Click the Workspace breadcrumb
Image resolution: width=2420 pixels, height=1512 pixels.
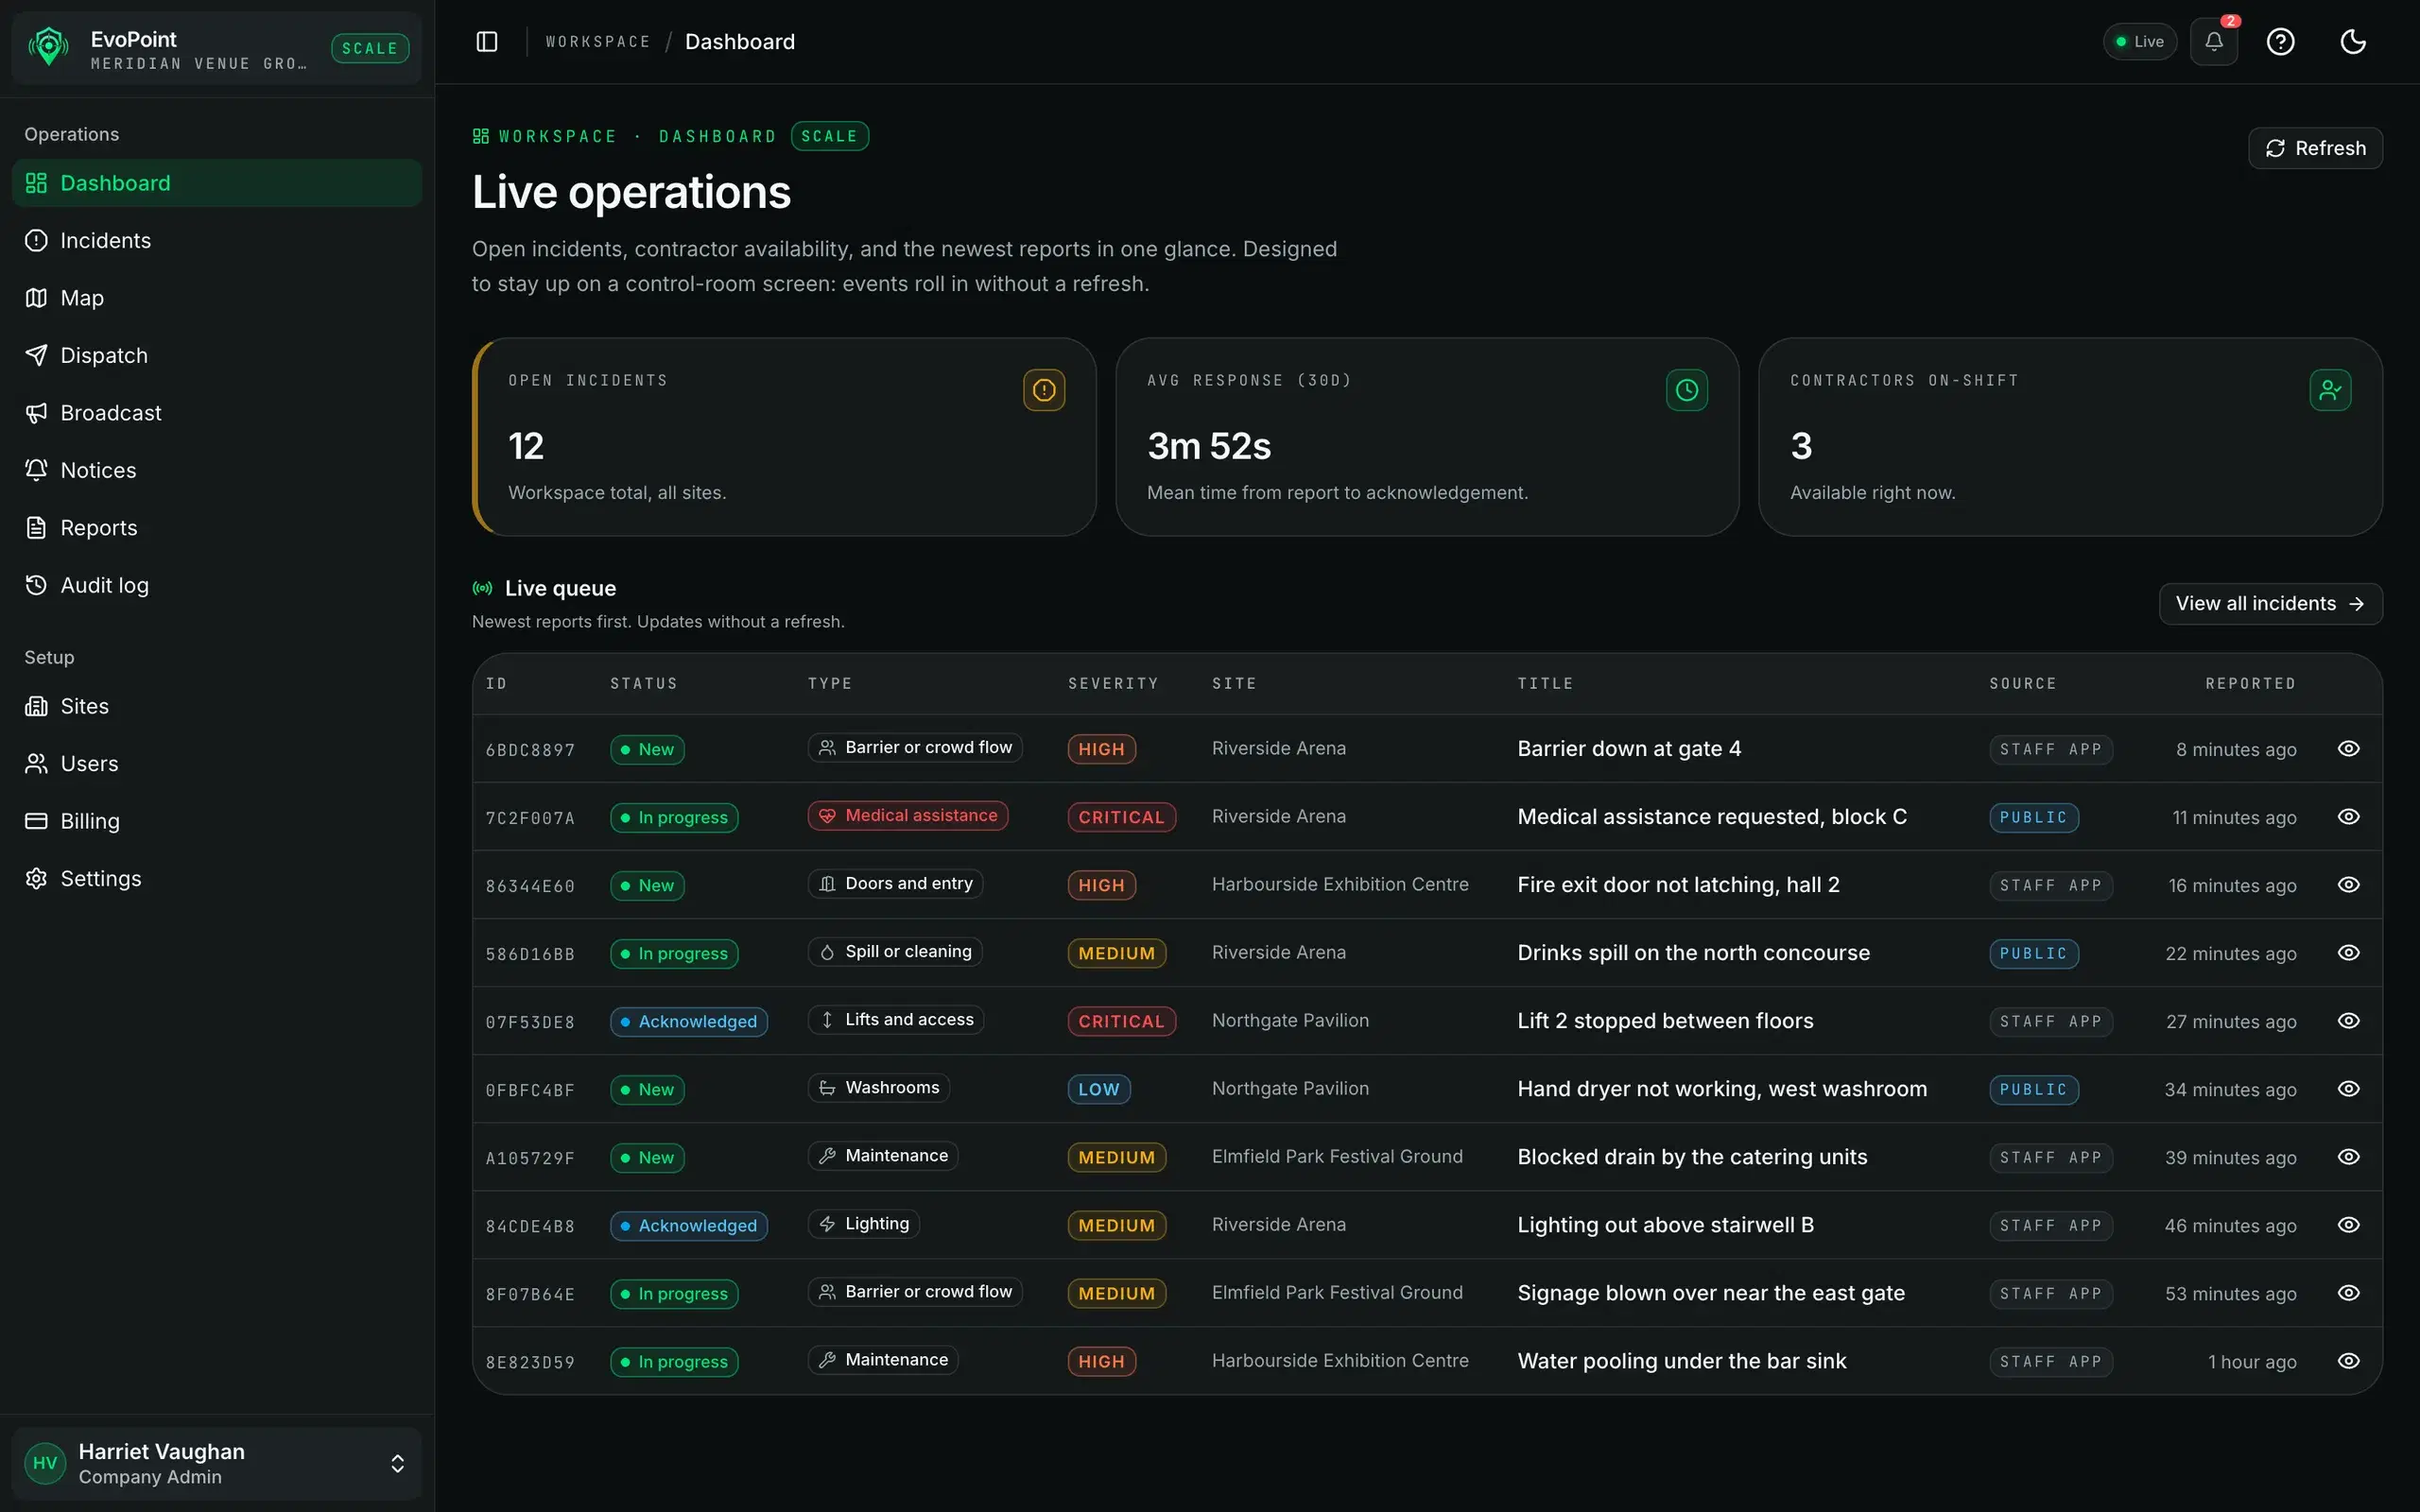pyautogui.click(x=598, y=41)
